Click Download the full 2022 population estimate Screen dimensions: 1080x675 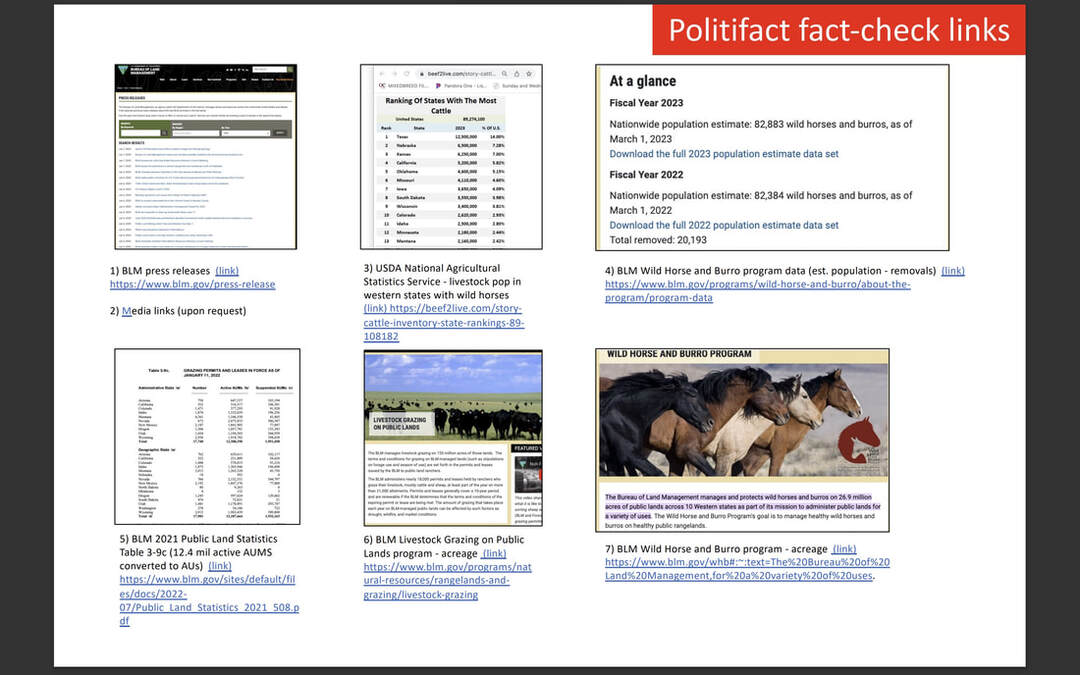pos(724,225)
